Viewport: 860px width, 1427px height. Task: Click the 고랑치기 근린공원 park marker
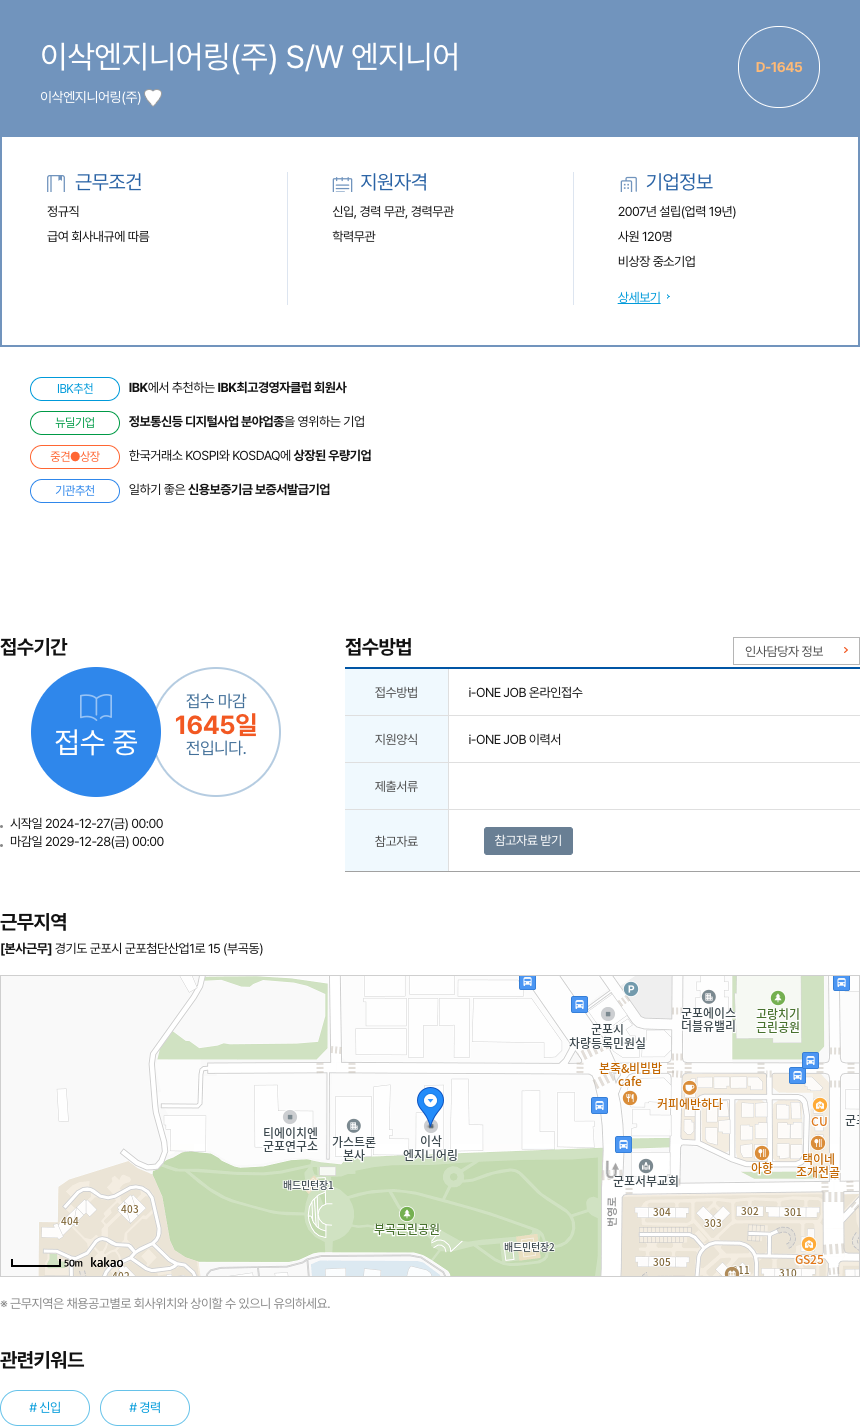pyautogui.click(x=778, y=997)
